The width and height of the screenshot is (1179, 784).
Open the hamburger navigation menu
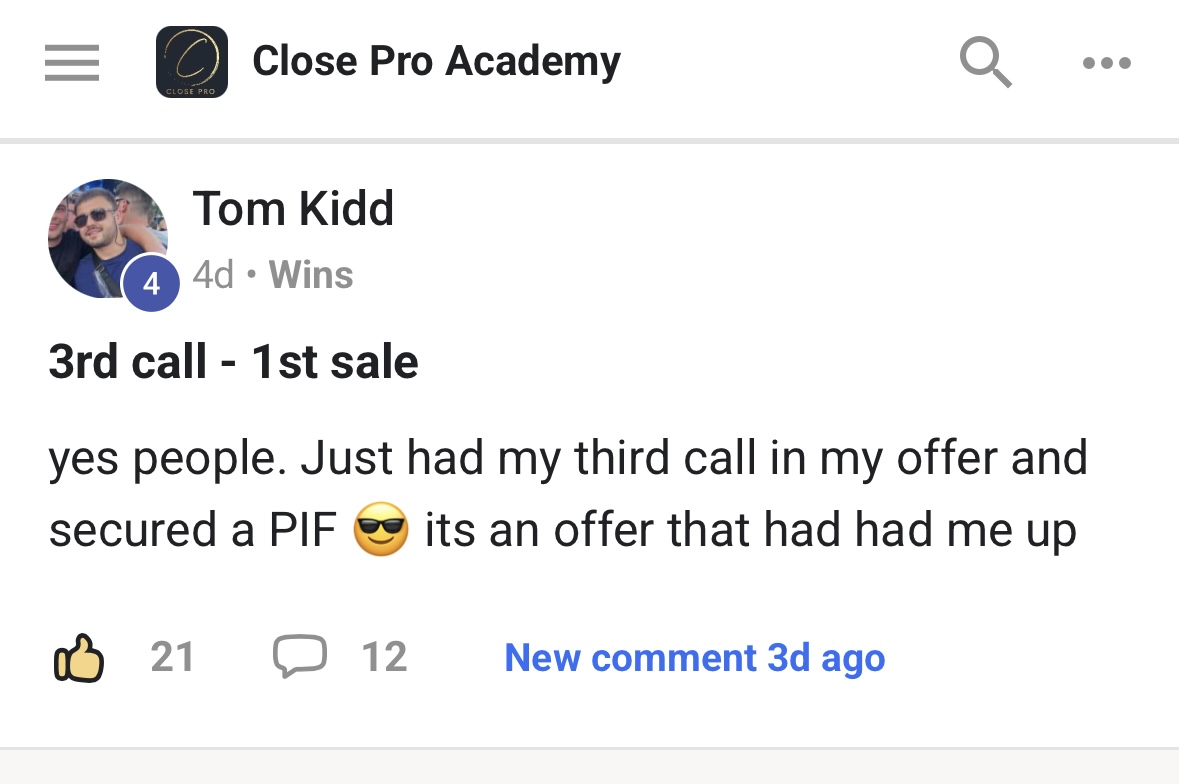pyautogui.click(x=72, y=62)
